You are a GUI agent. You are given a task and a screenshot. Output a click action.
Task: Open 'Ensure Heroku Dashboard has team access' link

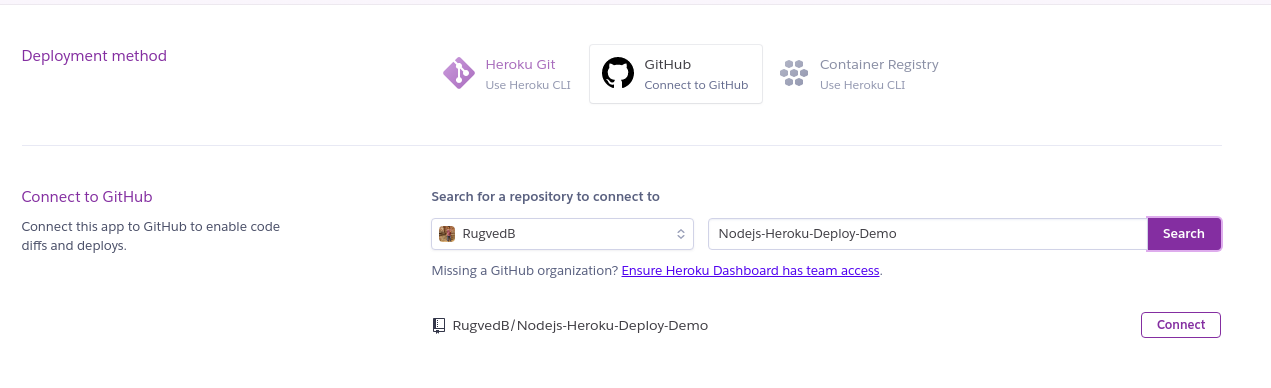[751, 270]
